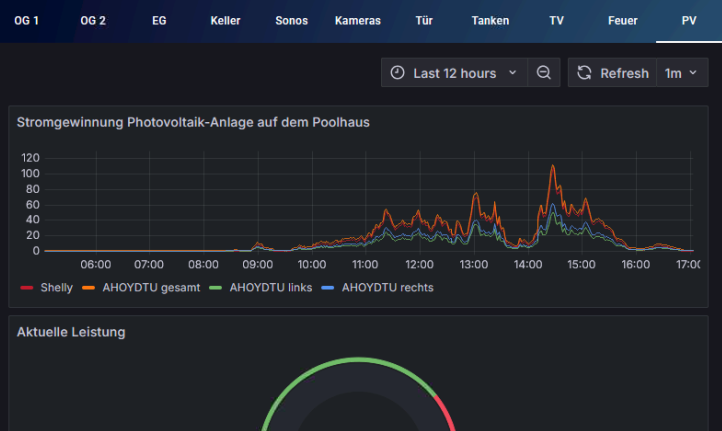Click the 120 label on y-axis

click(30, 158)
